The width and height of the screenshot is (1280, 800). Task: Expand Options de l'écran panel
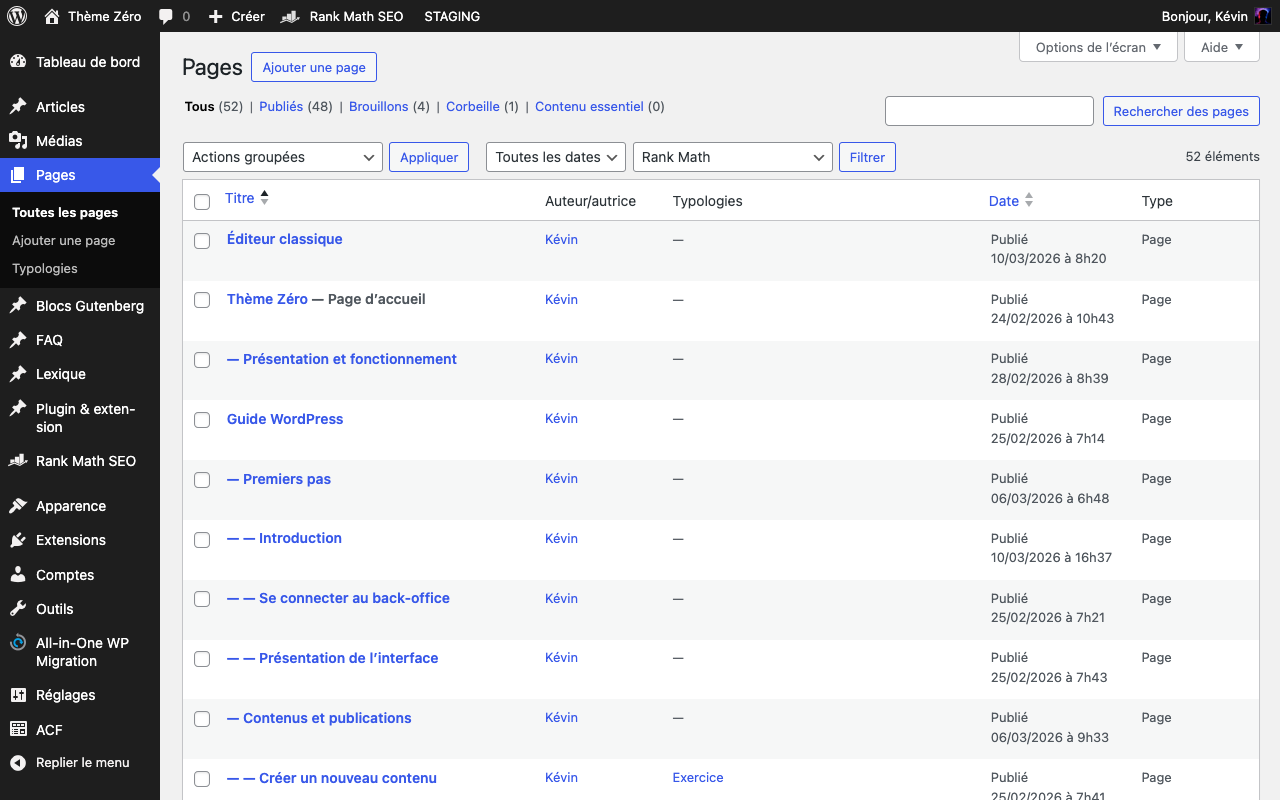1098,47
